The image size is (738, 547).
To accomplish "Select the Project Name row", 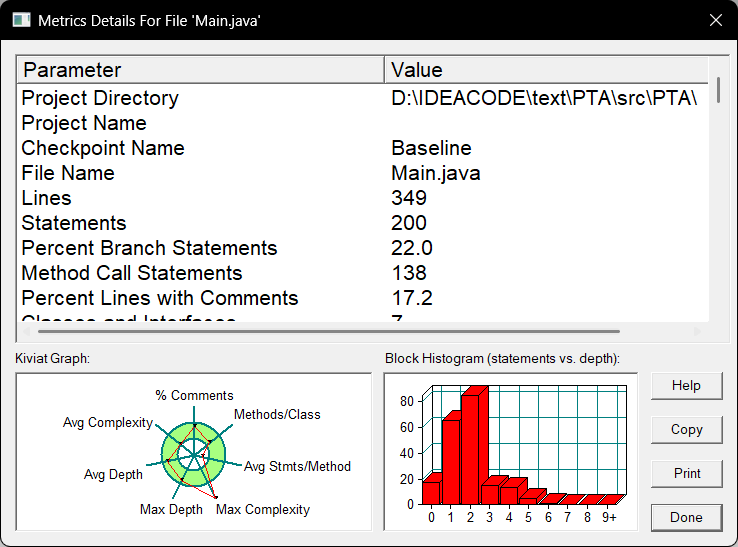I will coord(362,123).
